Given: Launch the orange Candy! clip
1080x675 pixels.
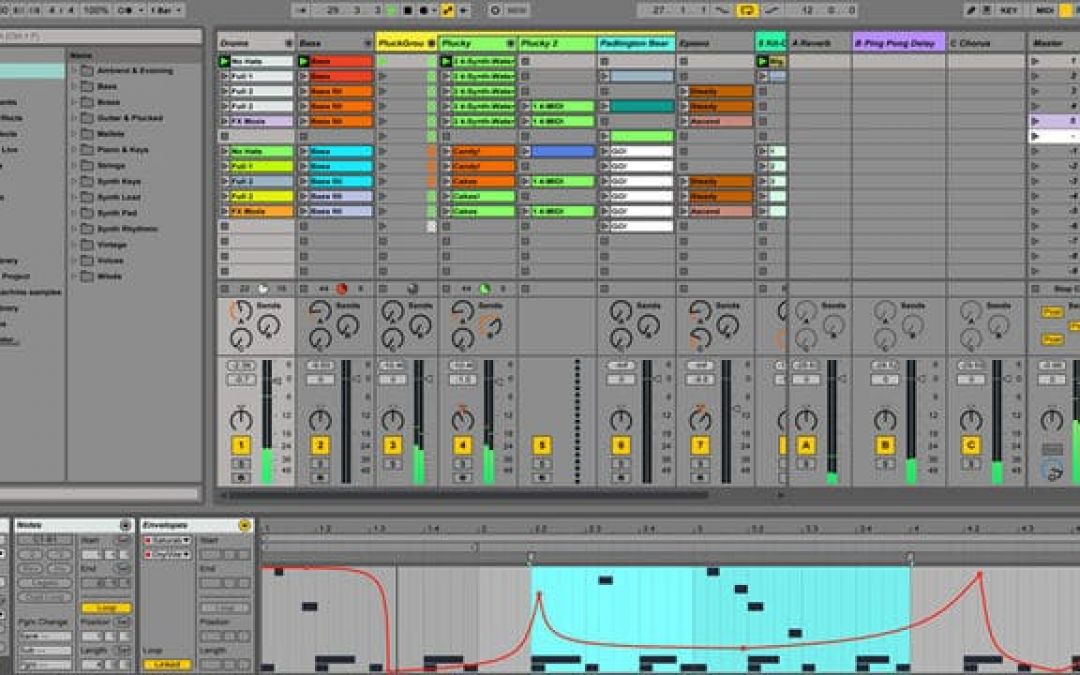Looking at the screenshot, I should [x=446, y=152].
